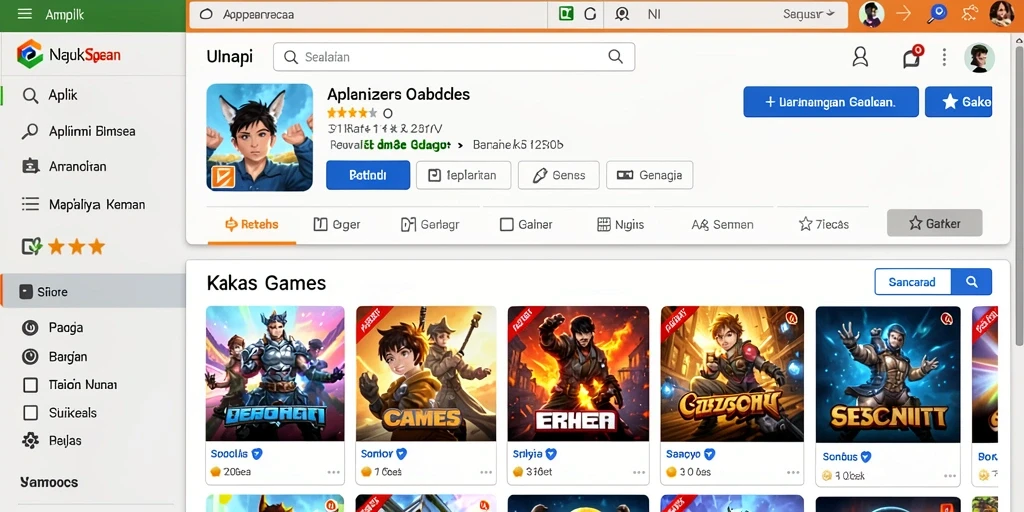1024x512 pixels.
Task: Tick the Tlaion Nunai checkbox
Action: coord(30,385)
